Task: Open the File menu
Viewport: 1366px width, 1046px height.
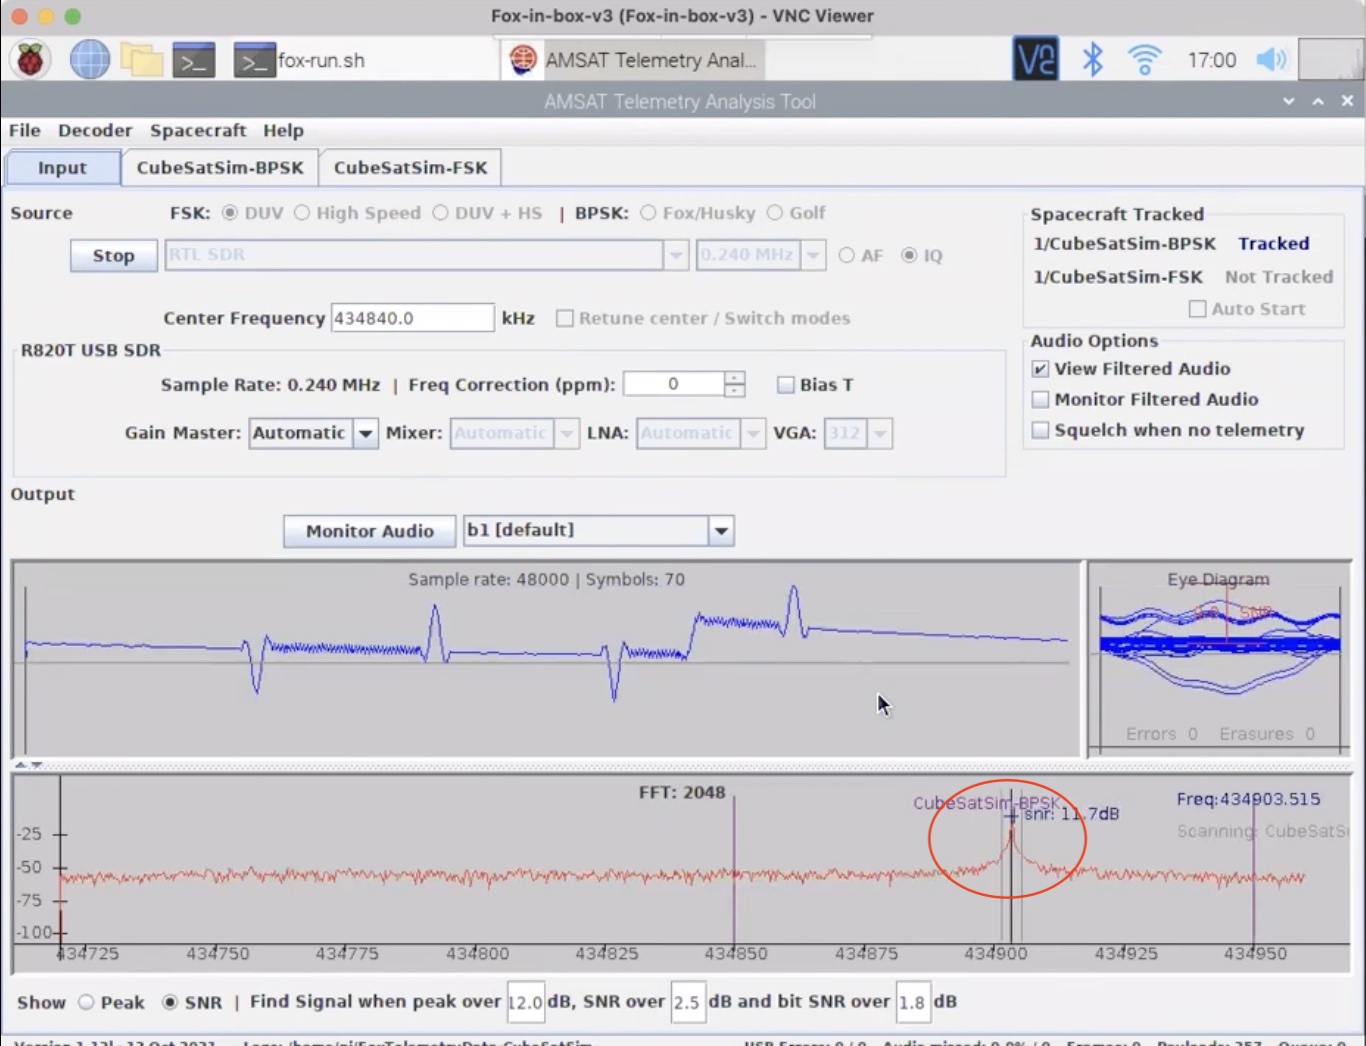Action: point(25,130)
